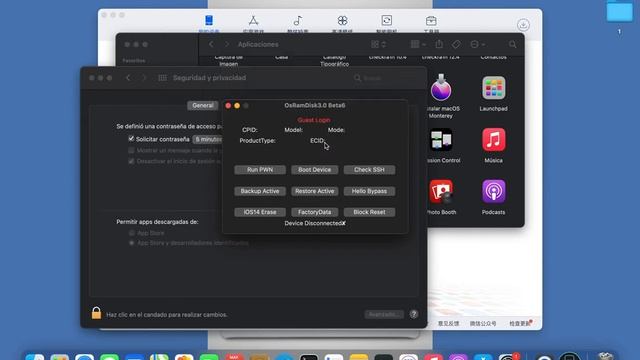The width and height of the screenshot is (640, 360).
Task: Select the Podcasts app icon
Action: point(493,191)
